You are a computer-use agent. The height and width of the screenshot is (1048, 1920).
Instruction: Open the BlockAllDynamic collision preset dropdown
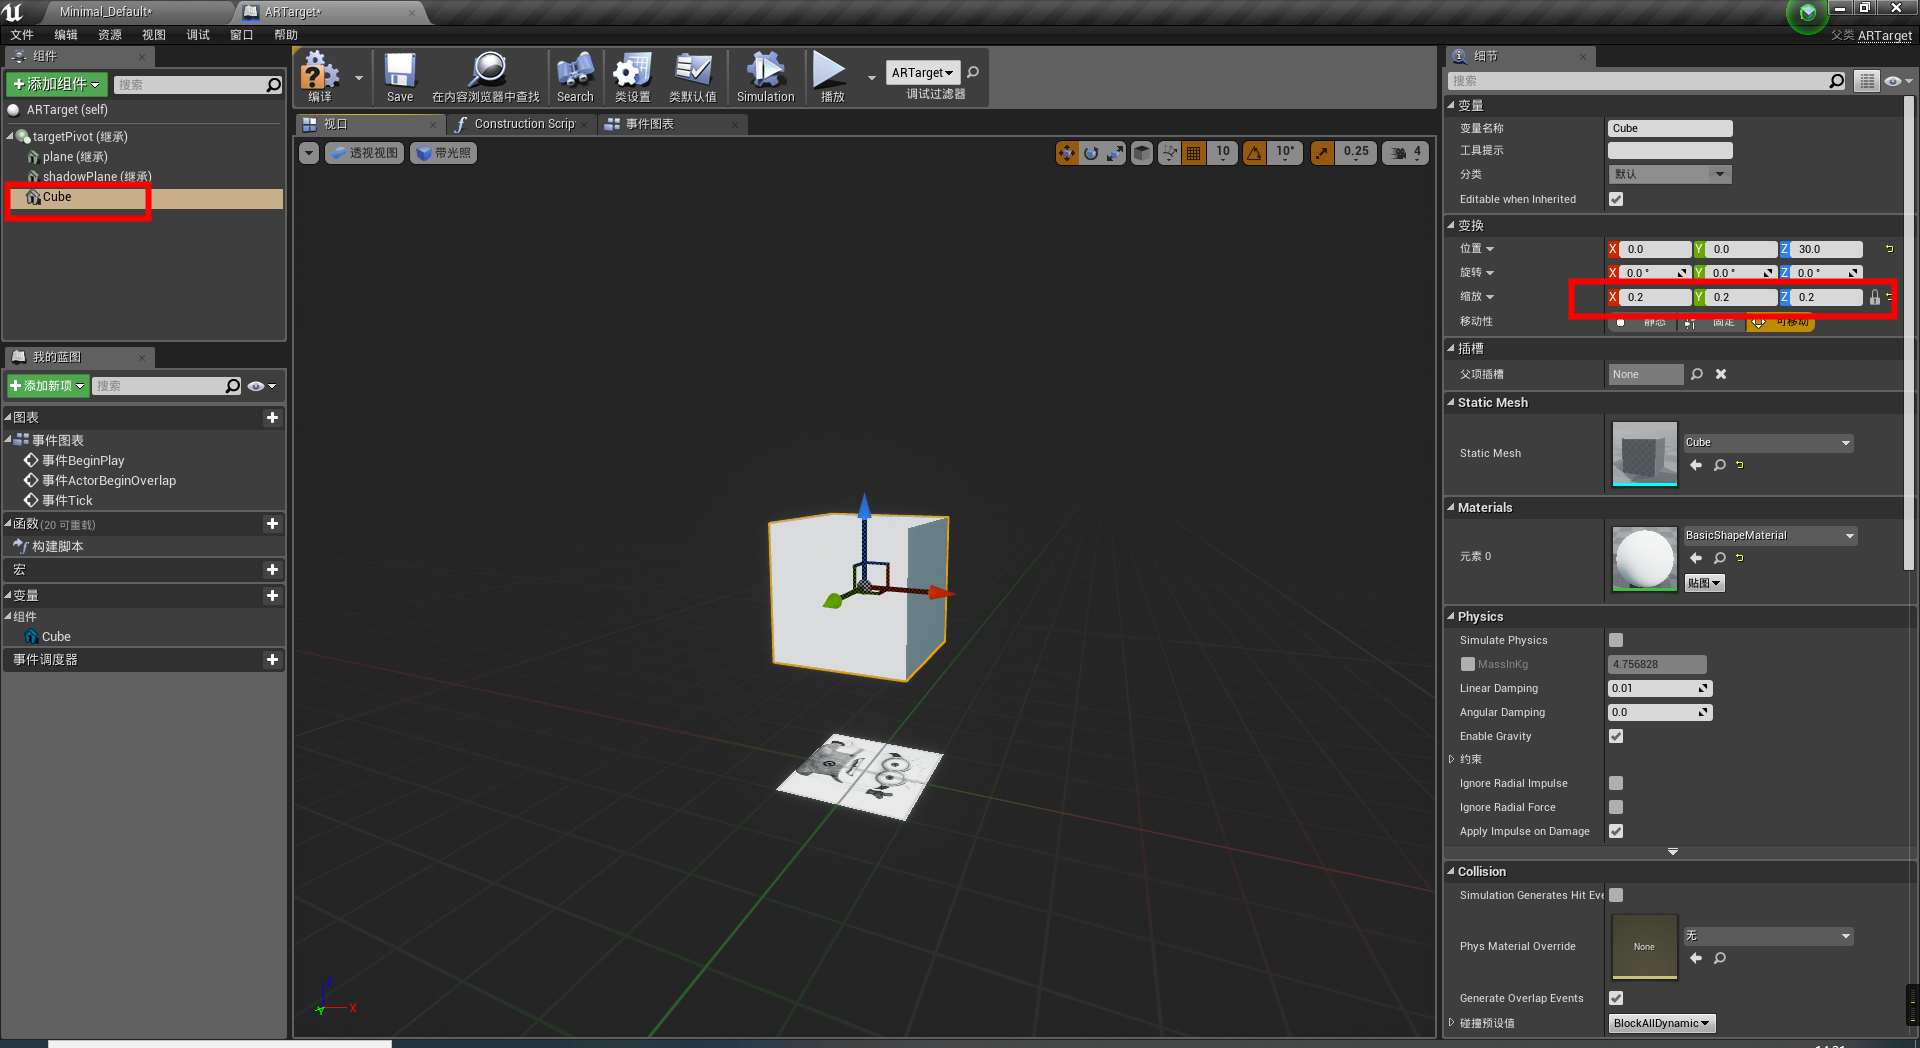pos(1660,1023)
